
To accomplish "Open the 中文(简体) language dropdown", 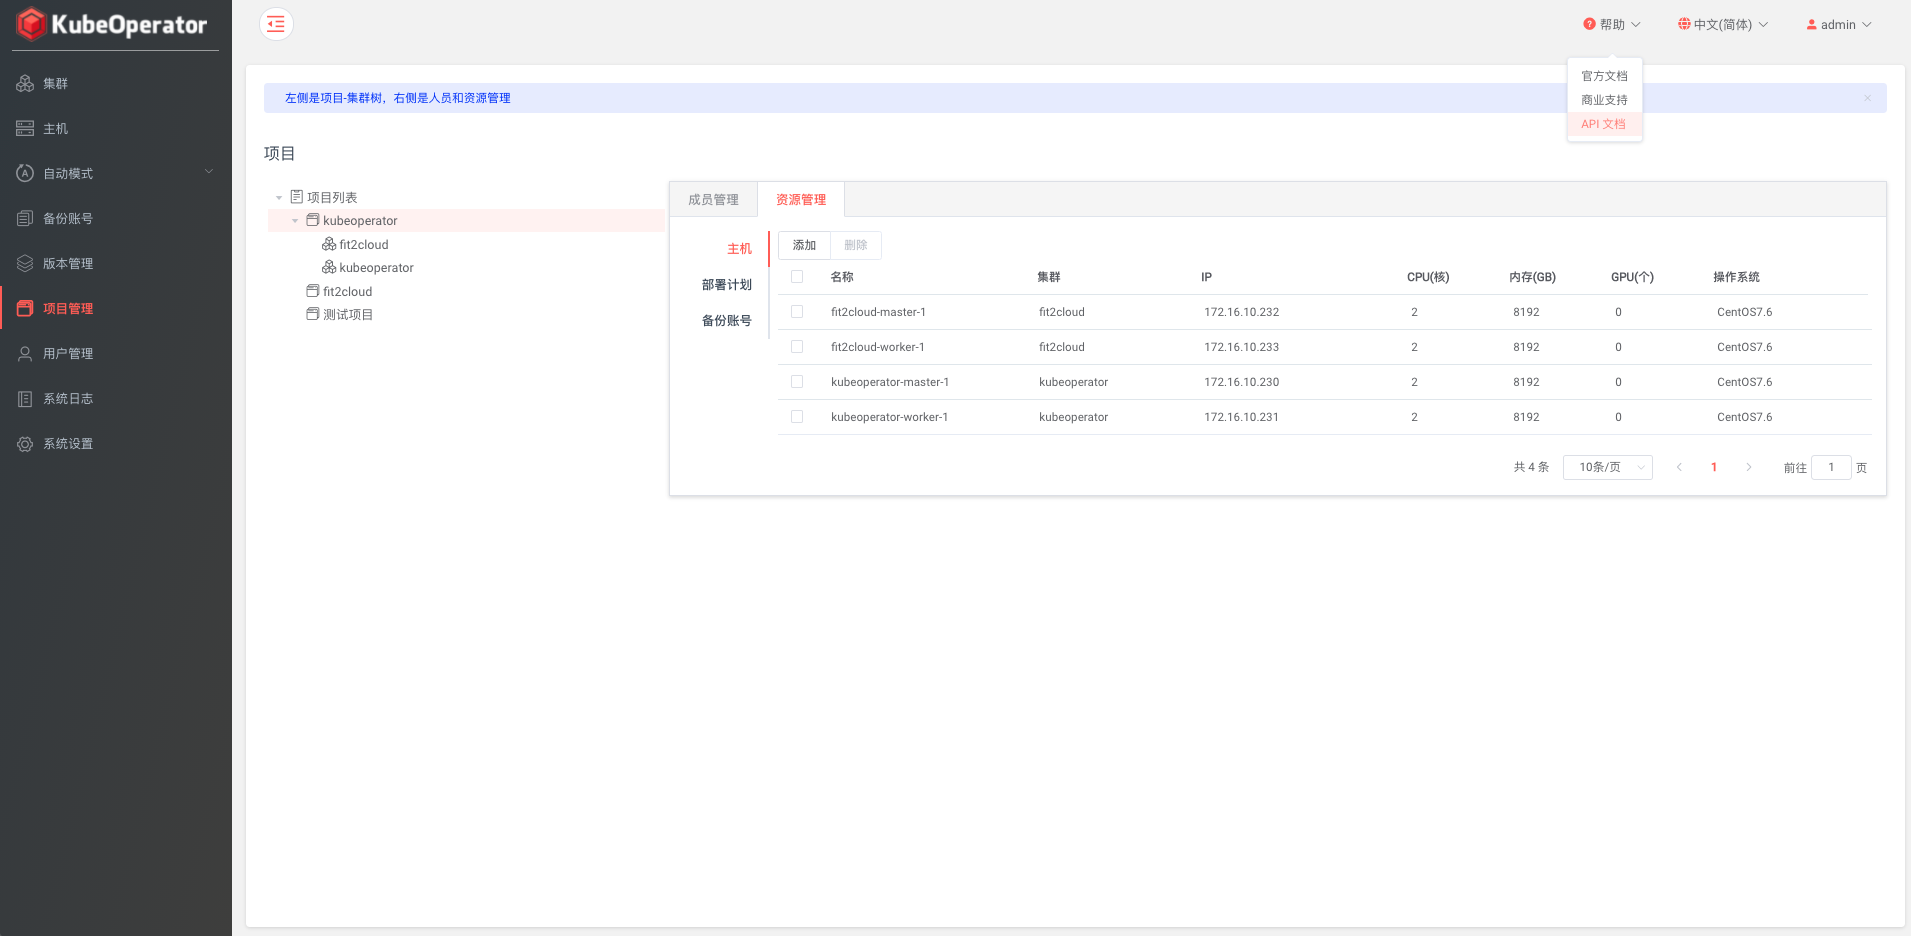I will pos(1723,25).
